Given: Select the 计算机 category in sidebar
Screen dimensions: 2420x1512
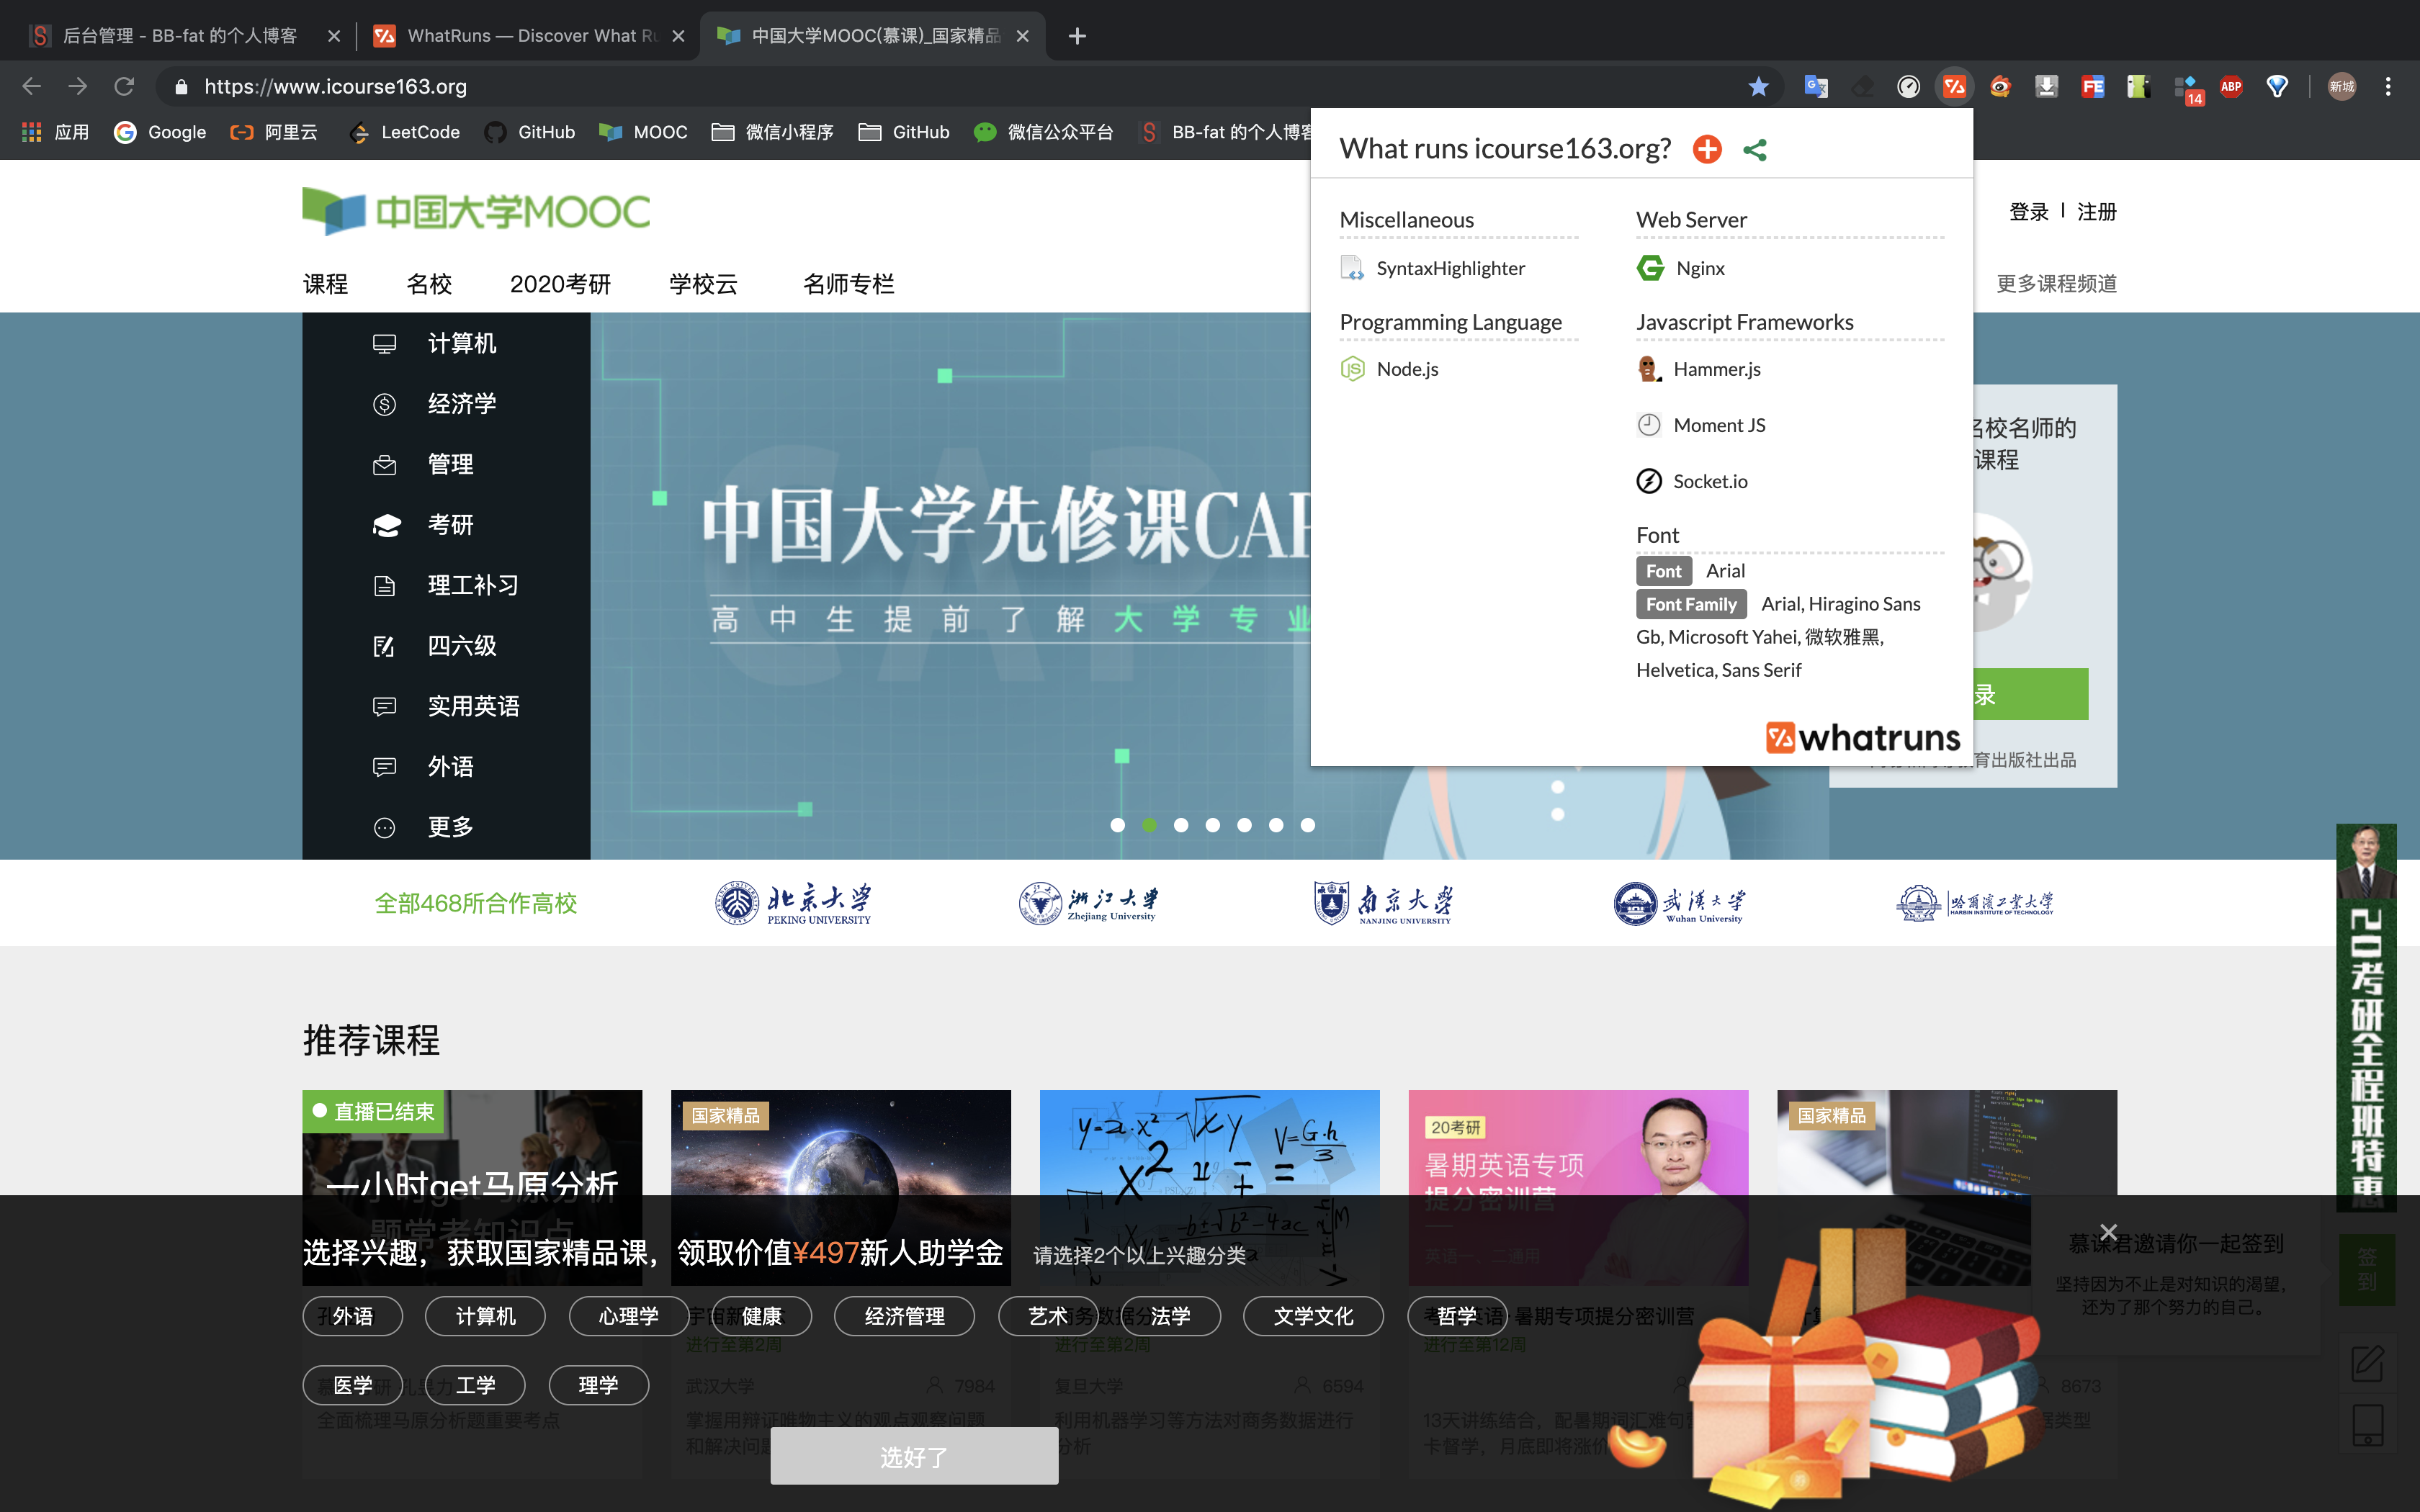Looking at the screenshot, I should [x=446, y=343].
